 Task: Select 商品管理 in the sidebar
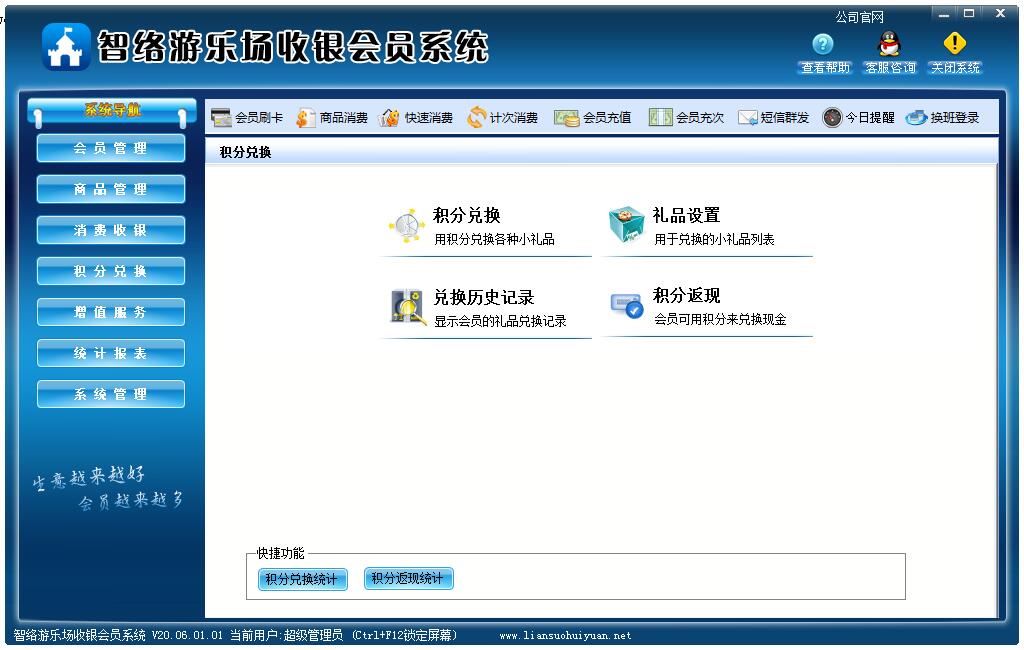click(x=110, y=189)
